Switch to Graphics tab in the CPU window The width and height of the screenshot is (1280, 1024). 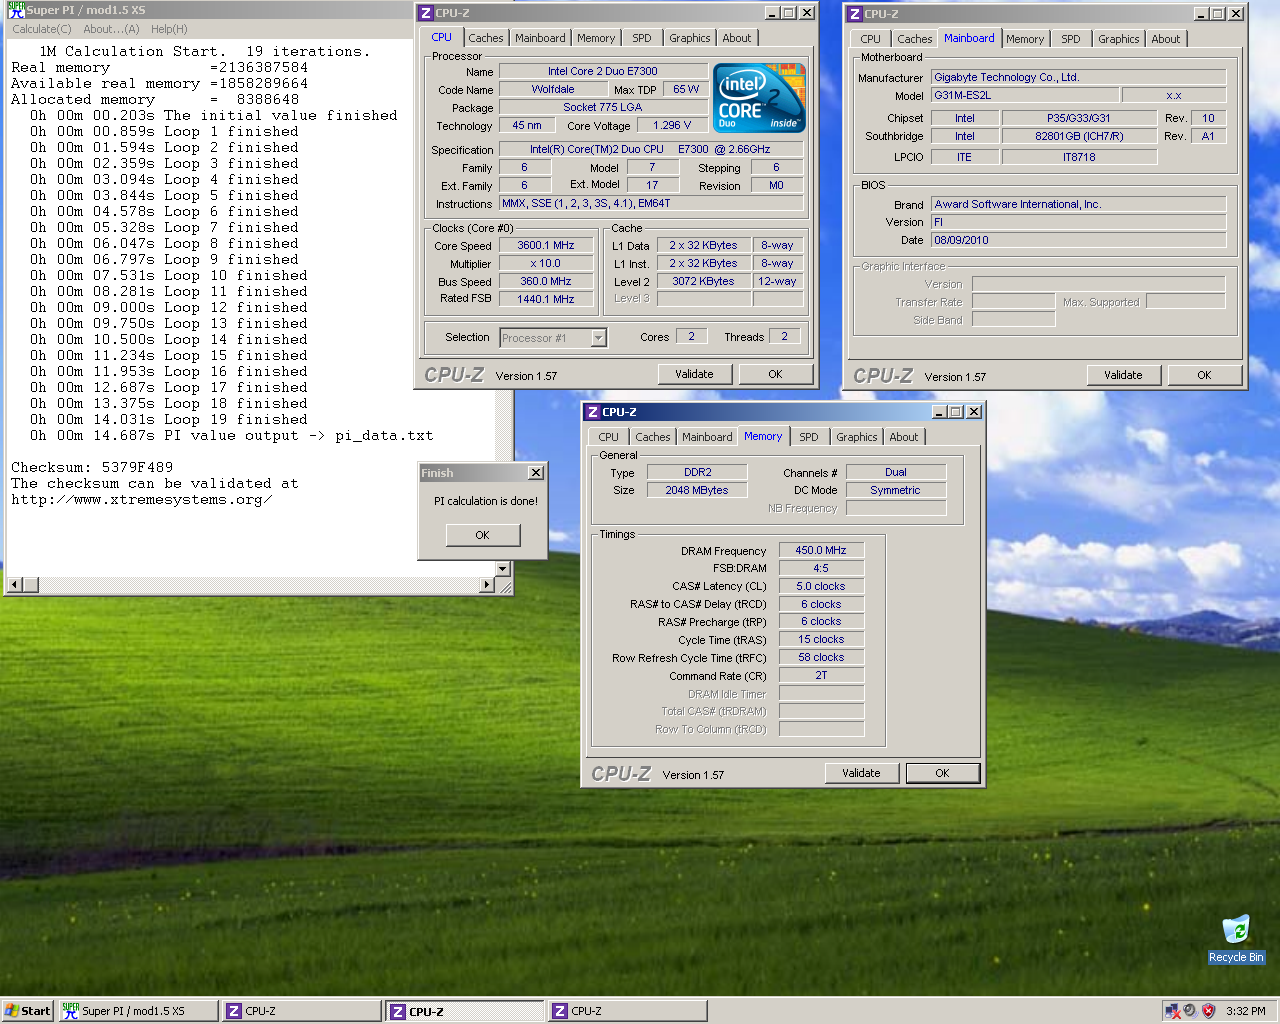(x=690, y=38)
